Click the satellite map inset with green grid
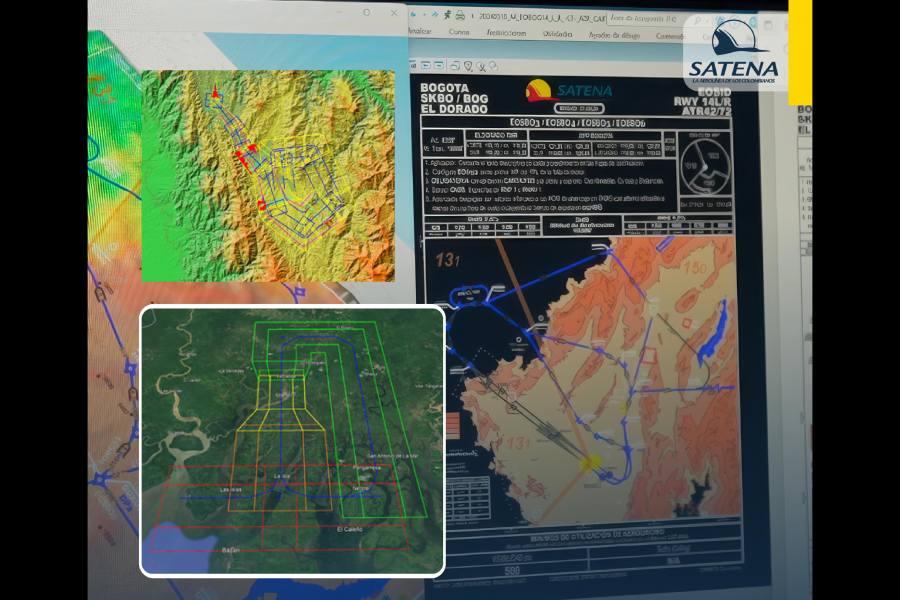This screenshot has width=900, height=600. [292, 440]
